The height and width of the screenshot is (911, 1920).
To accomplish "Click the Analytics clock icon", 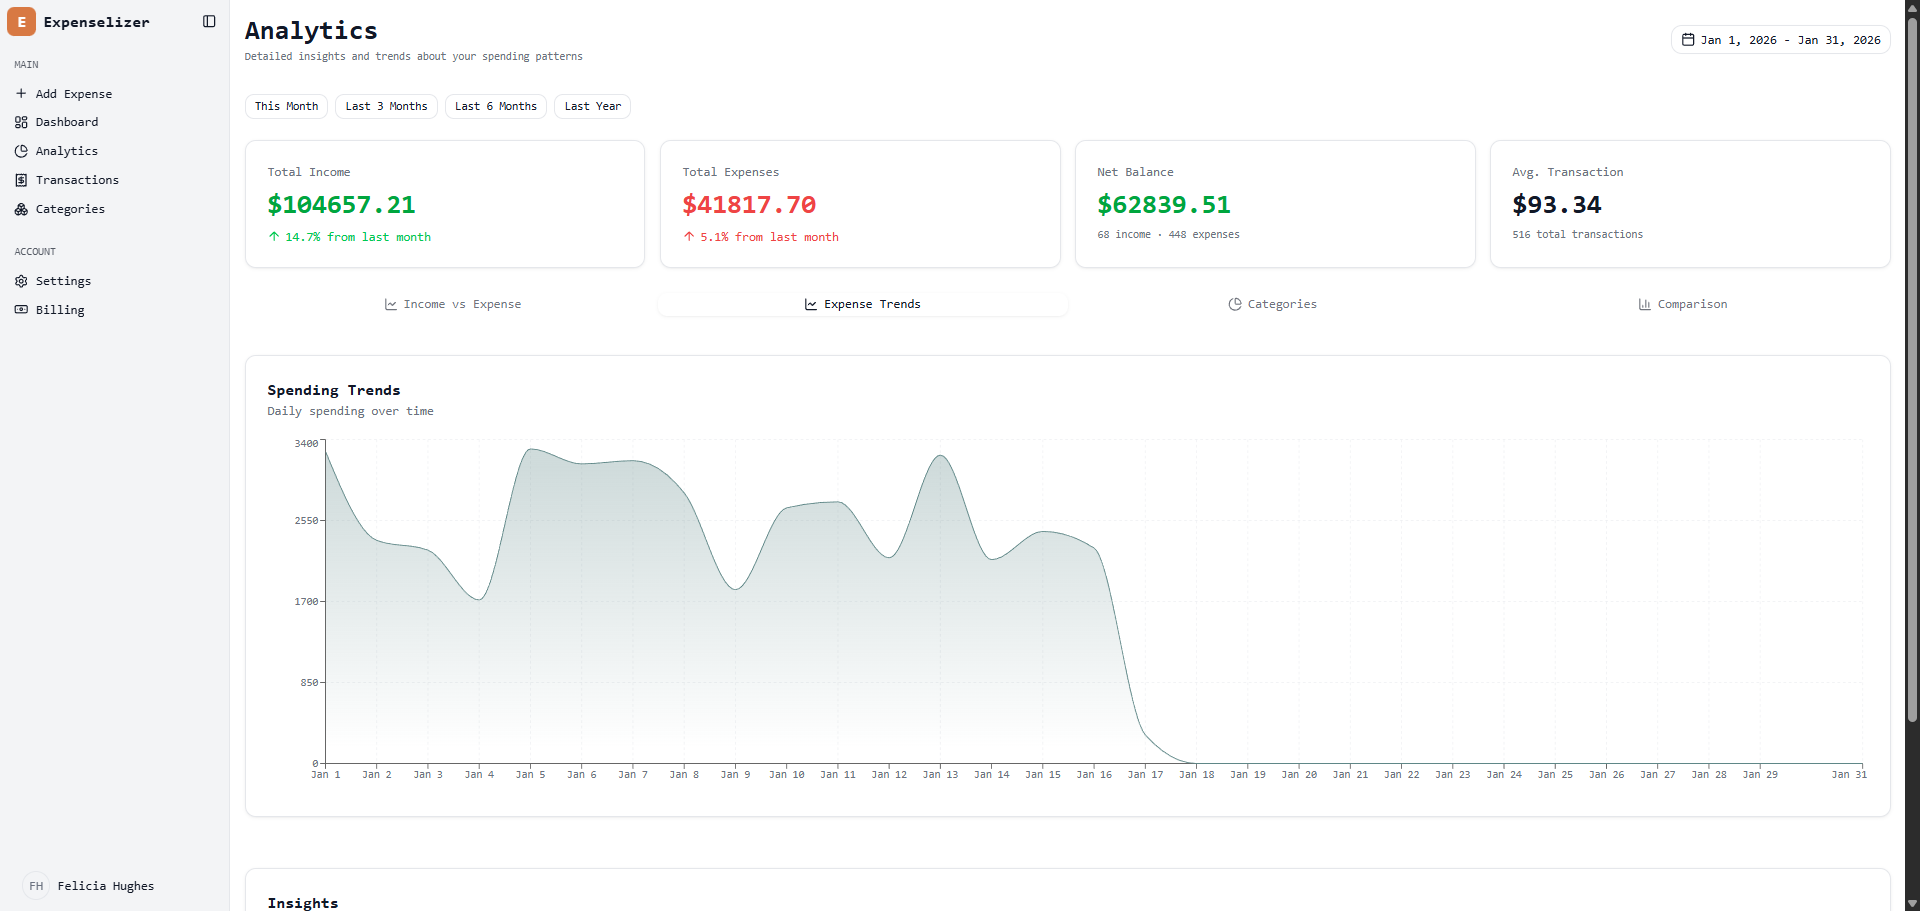I will click(x=22, y=151).
